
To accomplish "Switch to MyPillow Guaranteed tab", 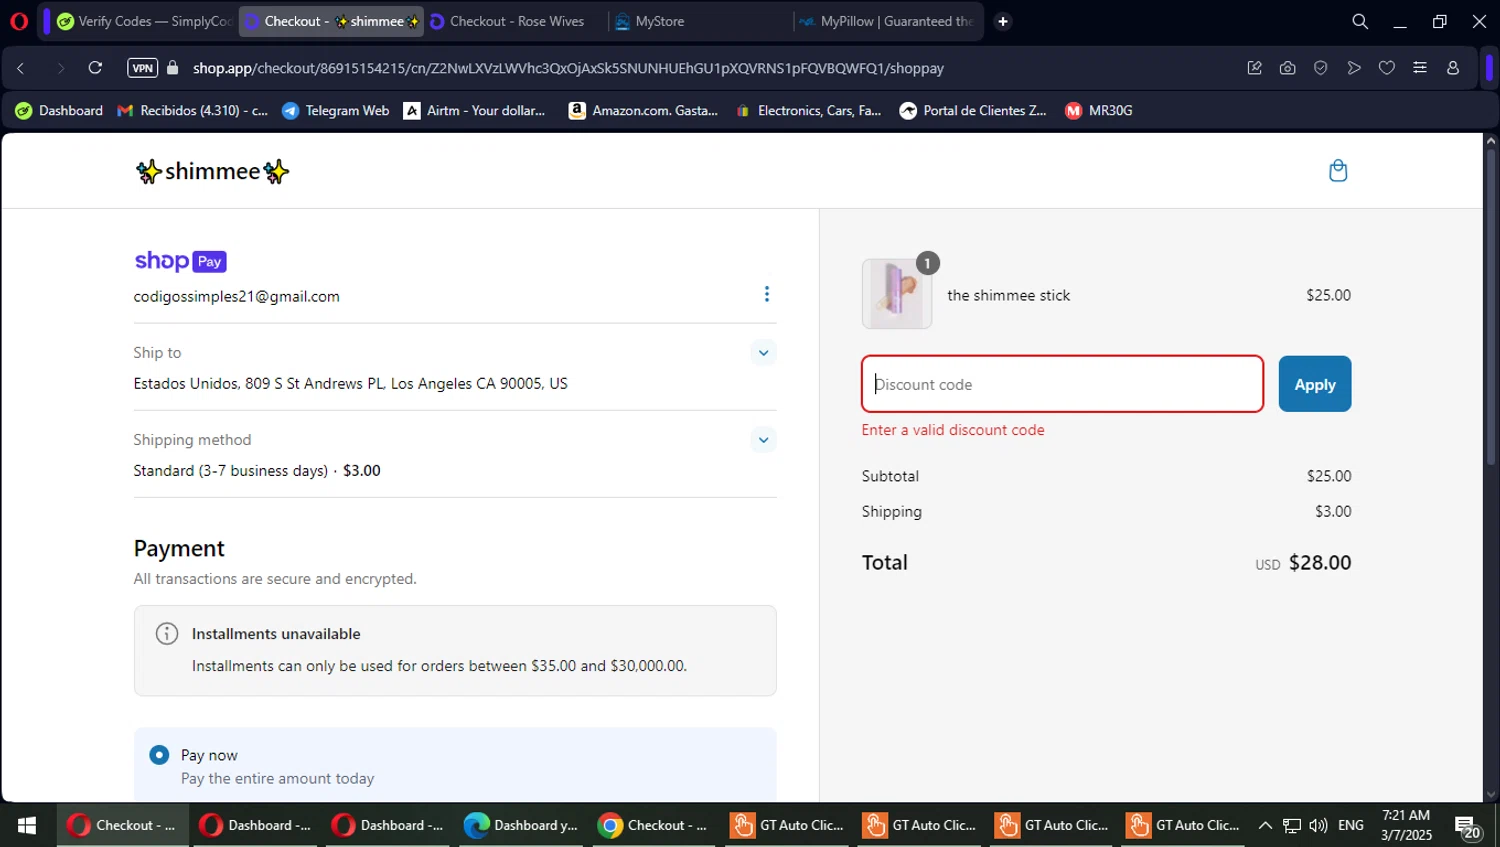I will [x=886, y=21].
